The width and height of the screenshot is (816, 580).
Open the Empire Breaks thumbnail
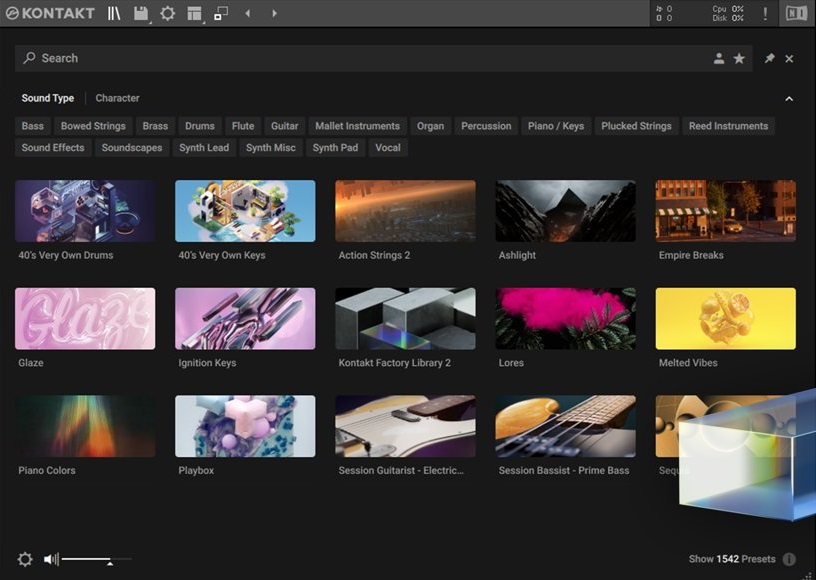725,211
